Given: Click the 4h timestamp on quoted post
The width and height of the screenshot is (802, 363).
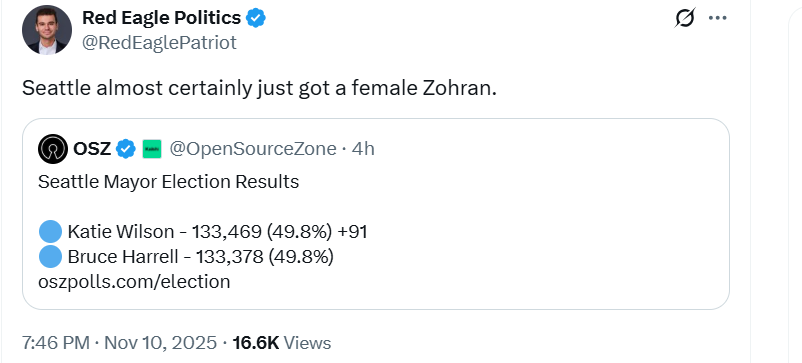Looking at the screenshot, I should click(363, 149).
